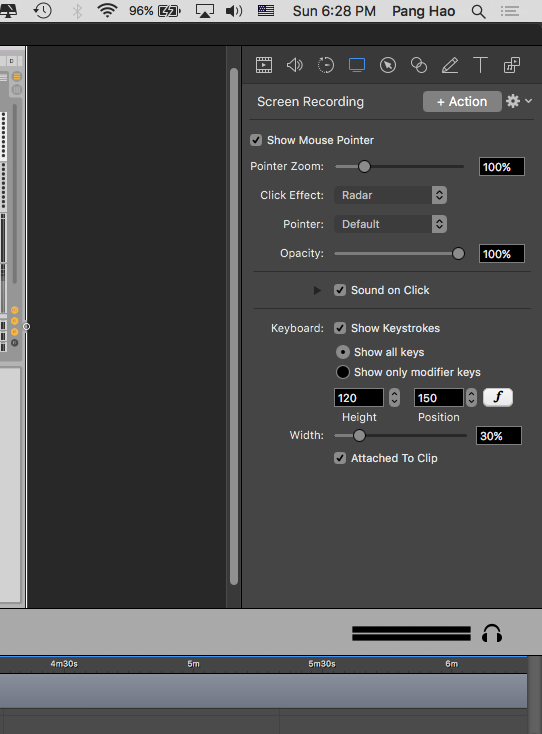Open the gear settings menu beside Action

(x=519, y=101)
